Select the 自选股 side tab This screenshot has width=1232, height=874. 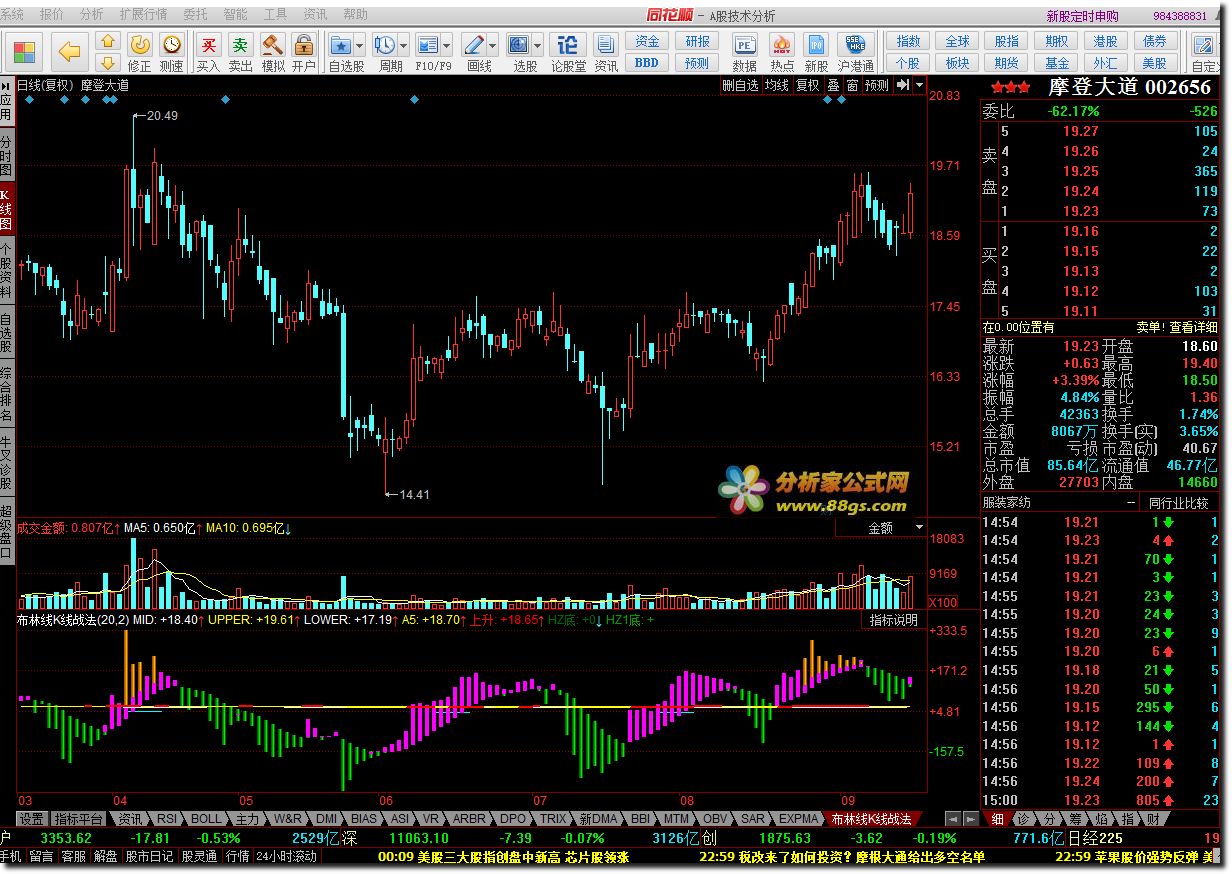coord(7,331)
